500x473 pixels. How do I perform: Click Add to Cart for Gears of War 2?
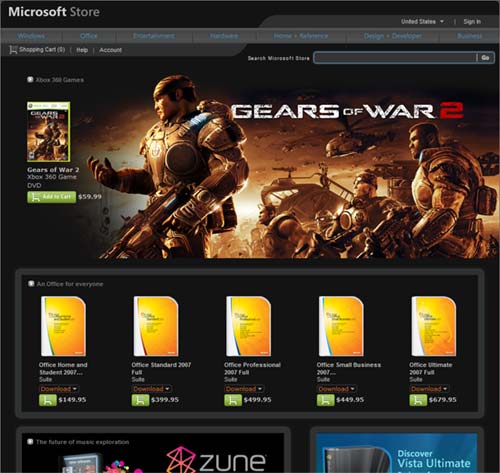pyautogui.click(x=52, y=197)
